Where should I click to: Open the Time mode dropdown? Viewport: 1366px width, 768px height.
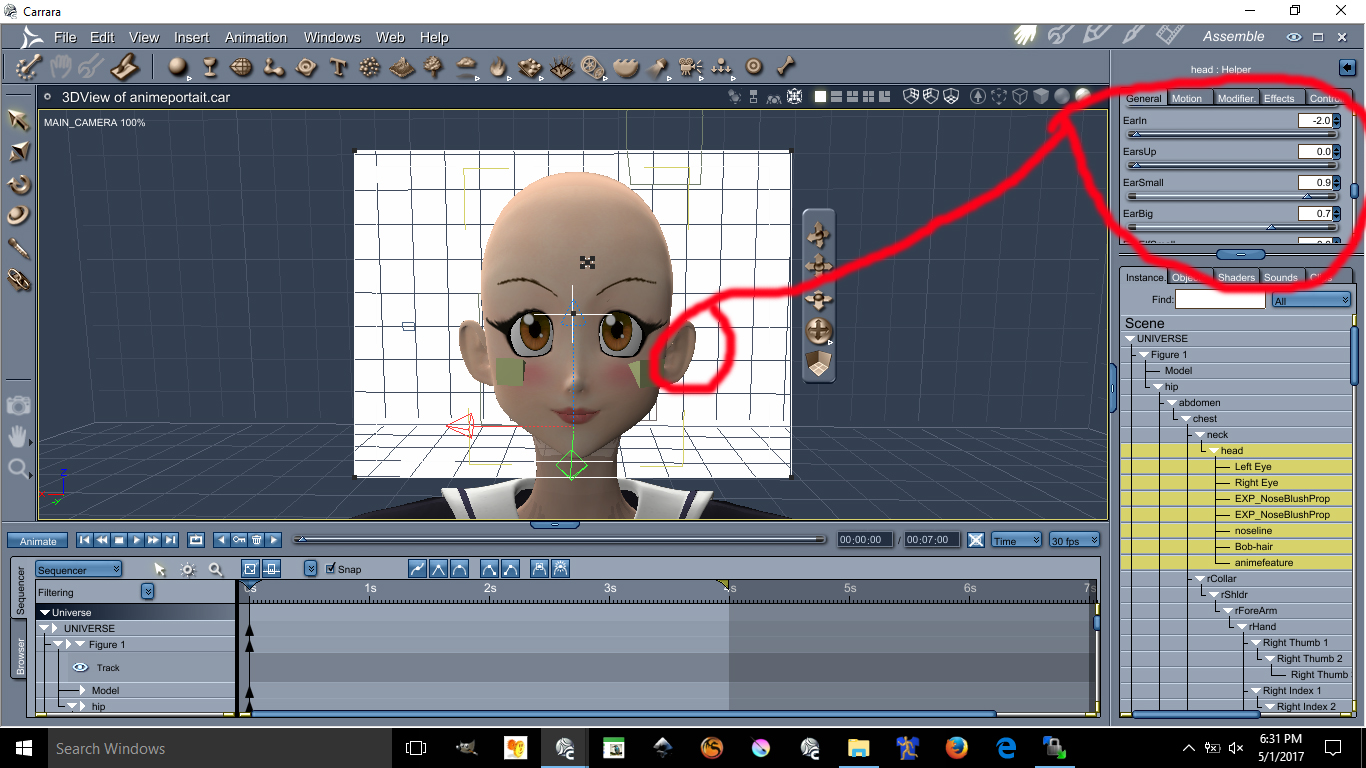tap(1017, 540)
